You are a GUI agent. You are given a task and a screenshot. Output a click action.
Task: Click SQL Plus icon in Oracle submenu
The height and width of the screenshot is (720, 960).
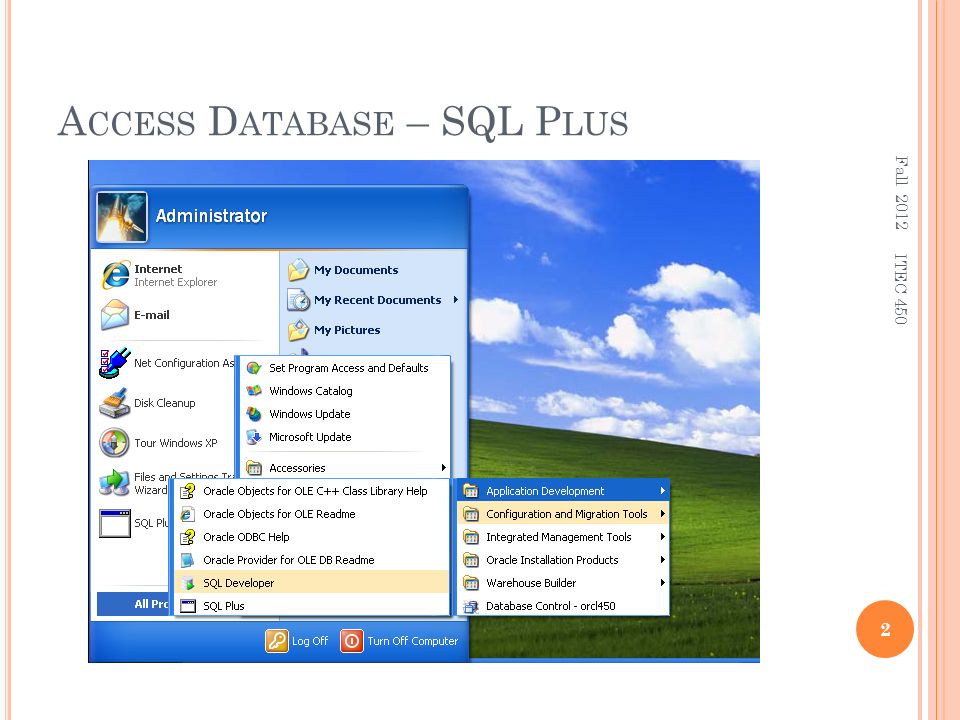[187, 606]
